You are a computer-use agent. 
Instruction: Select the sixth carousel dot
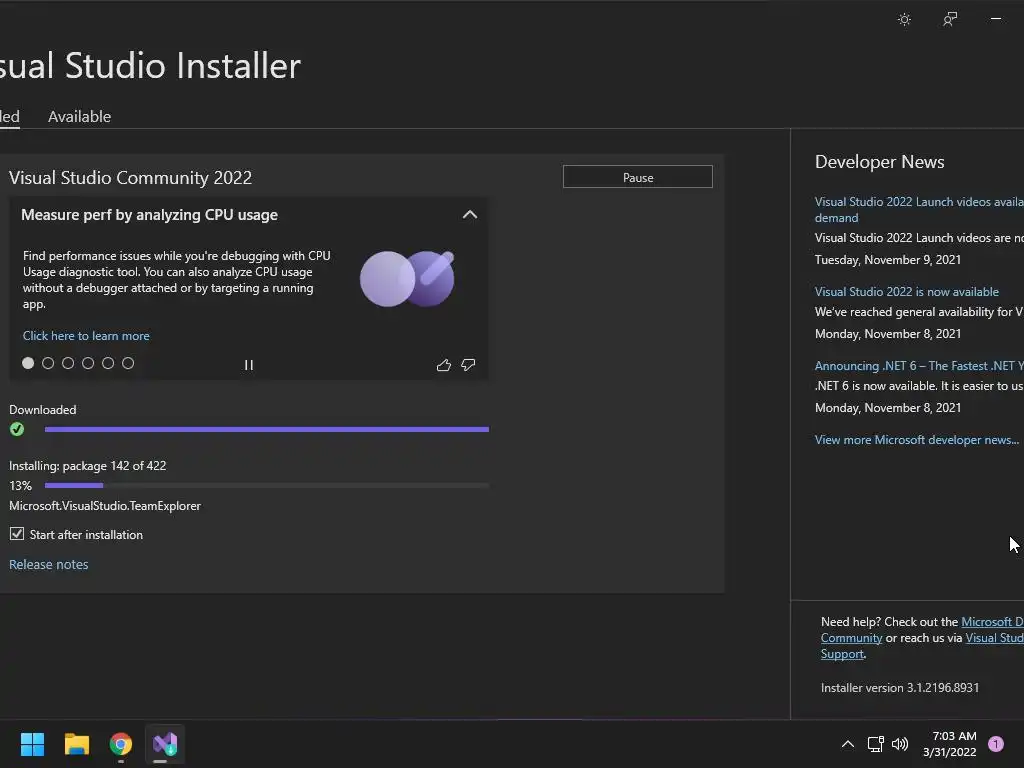[128, 363]
